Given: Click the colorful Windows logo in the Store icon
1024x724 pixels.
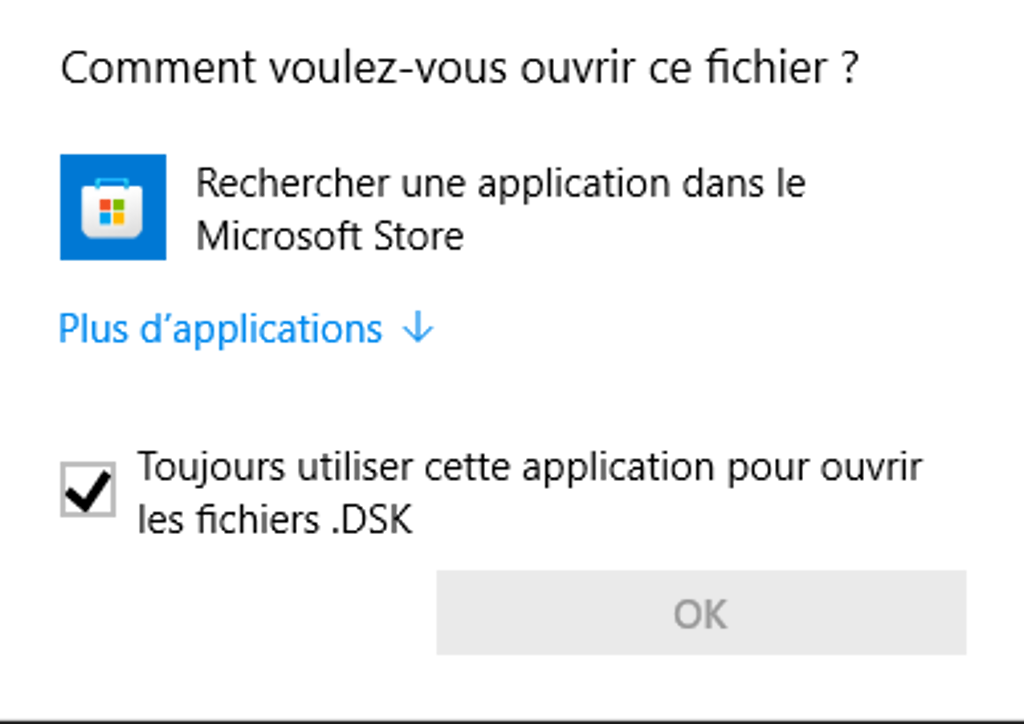Looking at the screenshot, I should point(112,212).
